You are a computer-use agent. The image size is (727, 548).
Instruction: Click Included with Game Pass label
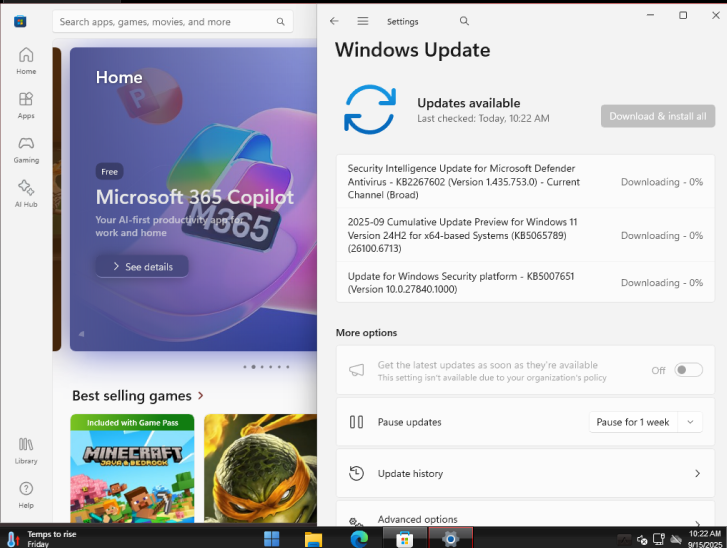coord(132,422)
